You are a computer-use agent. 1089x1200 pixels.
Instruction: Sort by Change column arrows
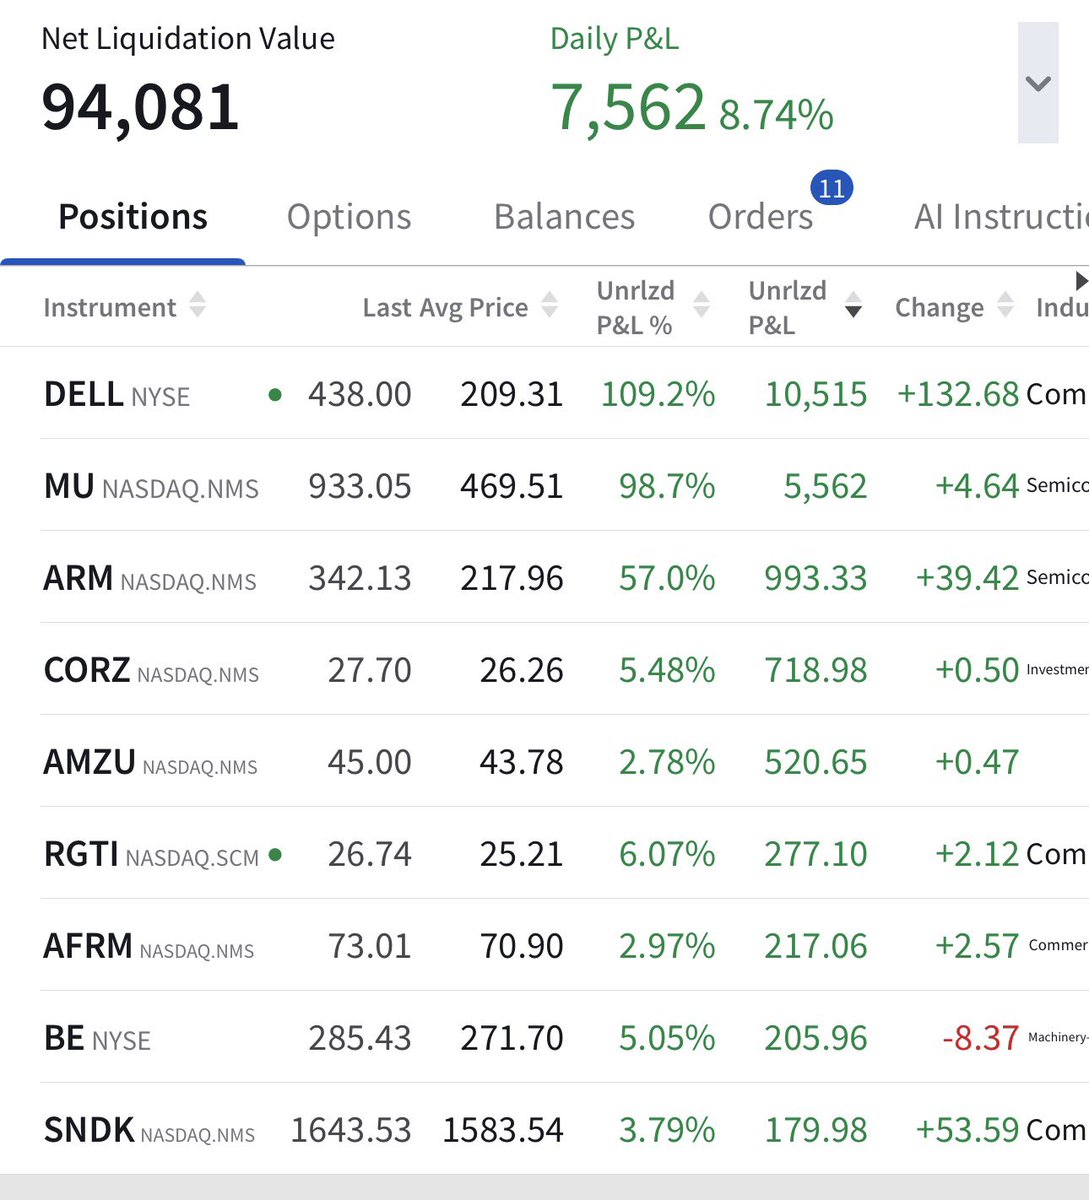[1005, 306]
